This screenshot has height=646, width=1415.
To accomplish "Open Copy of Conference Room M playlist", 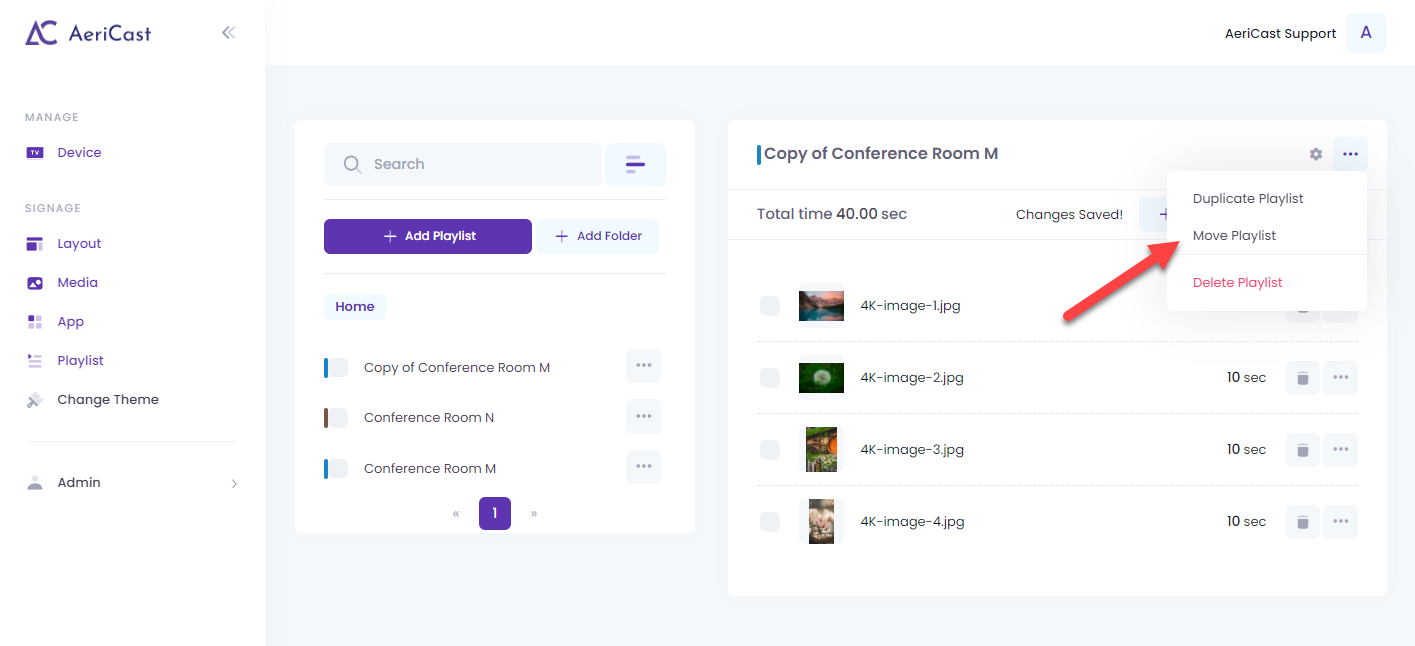I will click(457, 368).
